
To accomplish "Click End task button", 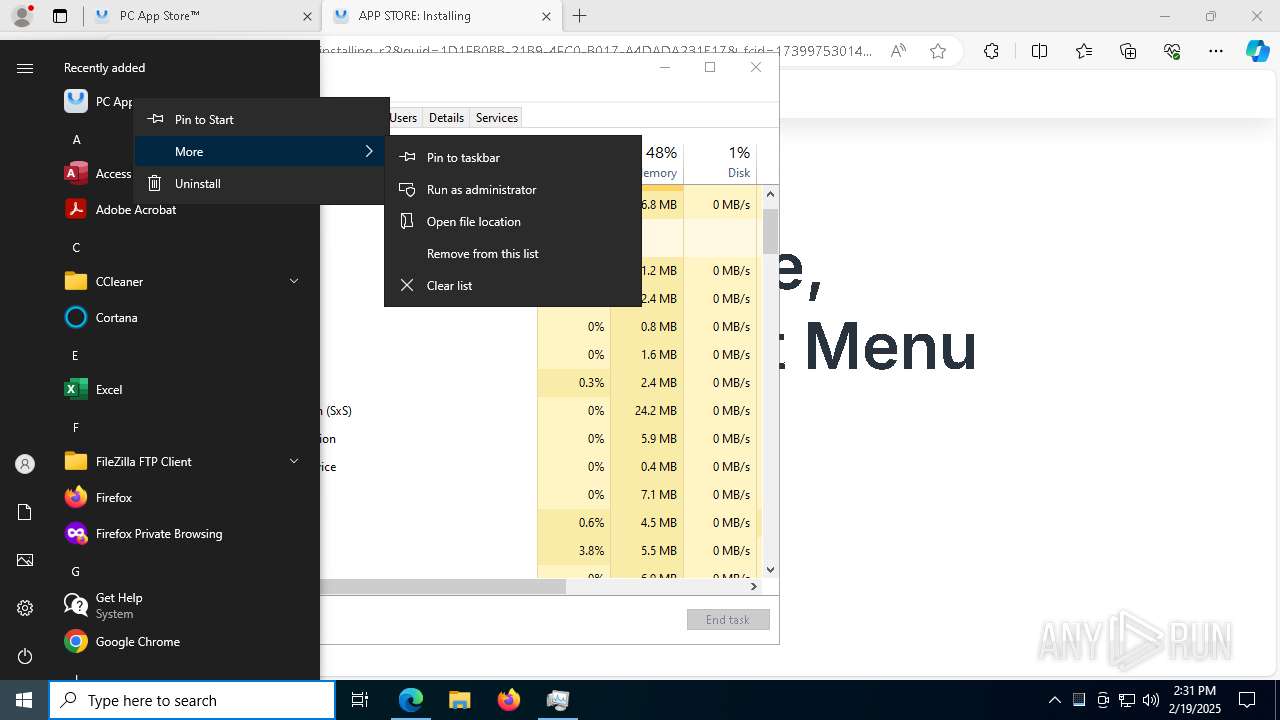I will [x=728, y=619].
